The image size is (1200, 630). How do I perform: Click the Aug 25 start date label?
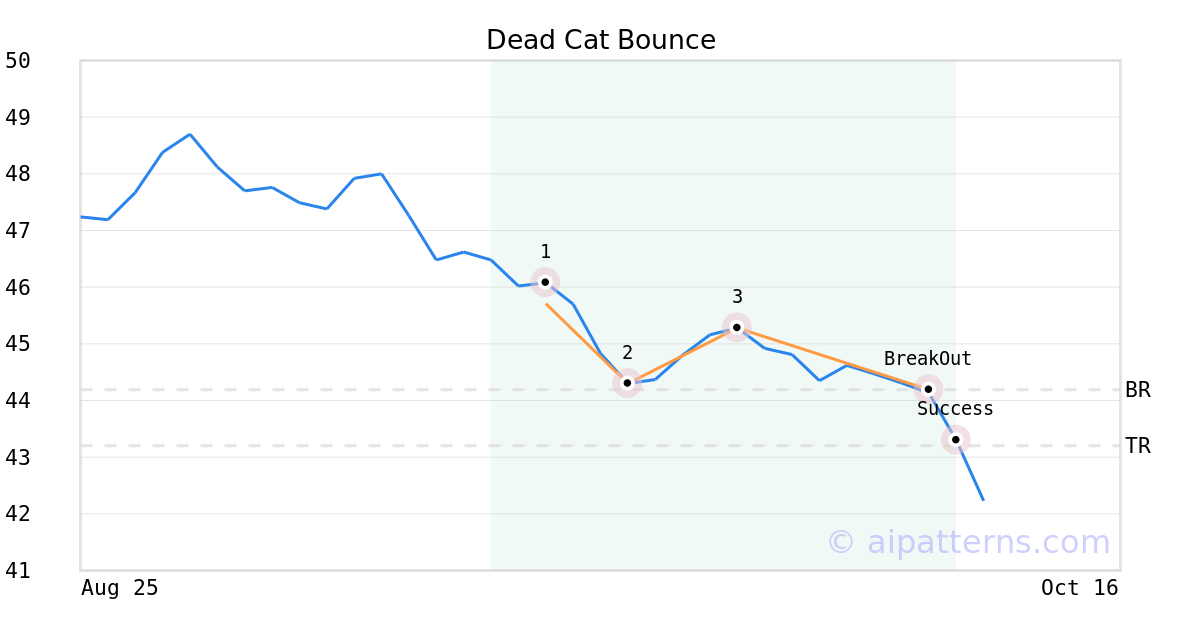pyautogui.click(x=120, y=588)
